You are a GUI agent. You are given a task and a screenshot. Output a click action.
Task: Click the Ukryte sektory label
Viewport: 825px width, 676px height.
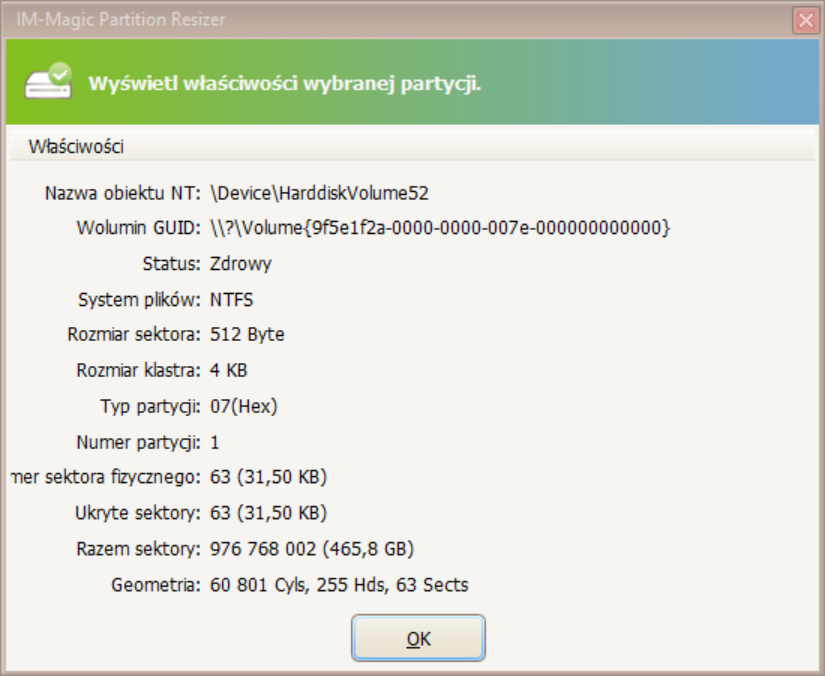click(x=138, y=513)
